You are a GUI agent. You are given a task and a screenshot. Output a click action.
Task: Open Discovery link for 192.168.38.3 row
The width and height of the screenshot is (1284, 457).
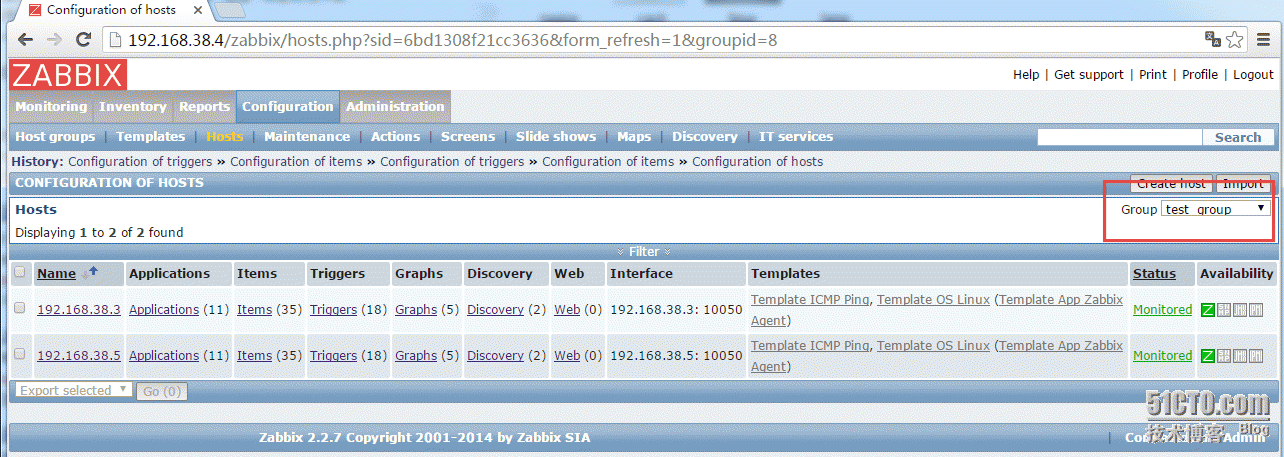(x=495, y=310)
